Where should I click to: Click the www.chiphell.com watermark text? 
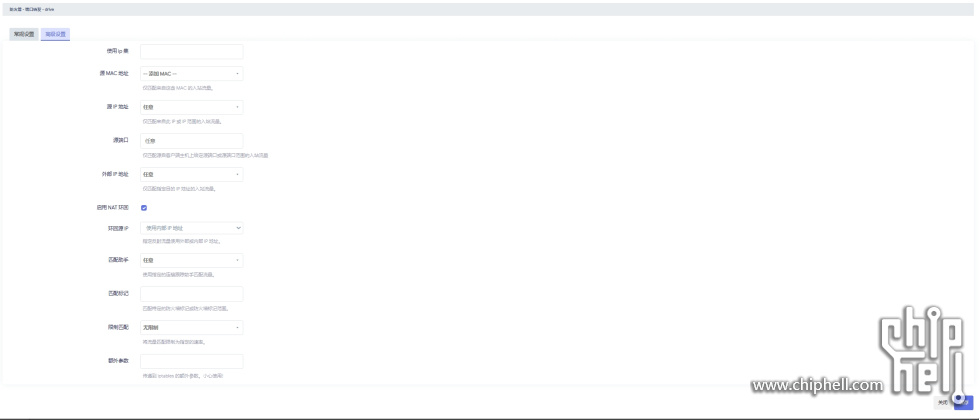817,385
